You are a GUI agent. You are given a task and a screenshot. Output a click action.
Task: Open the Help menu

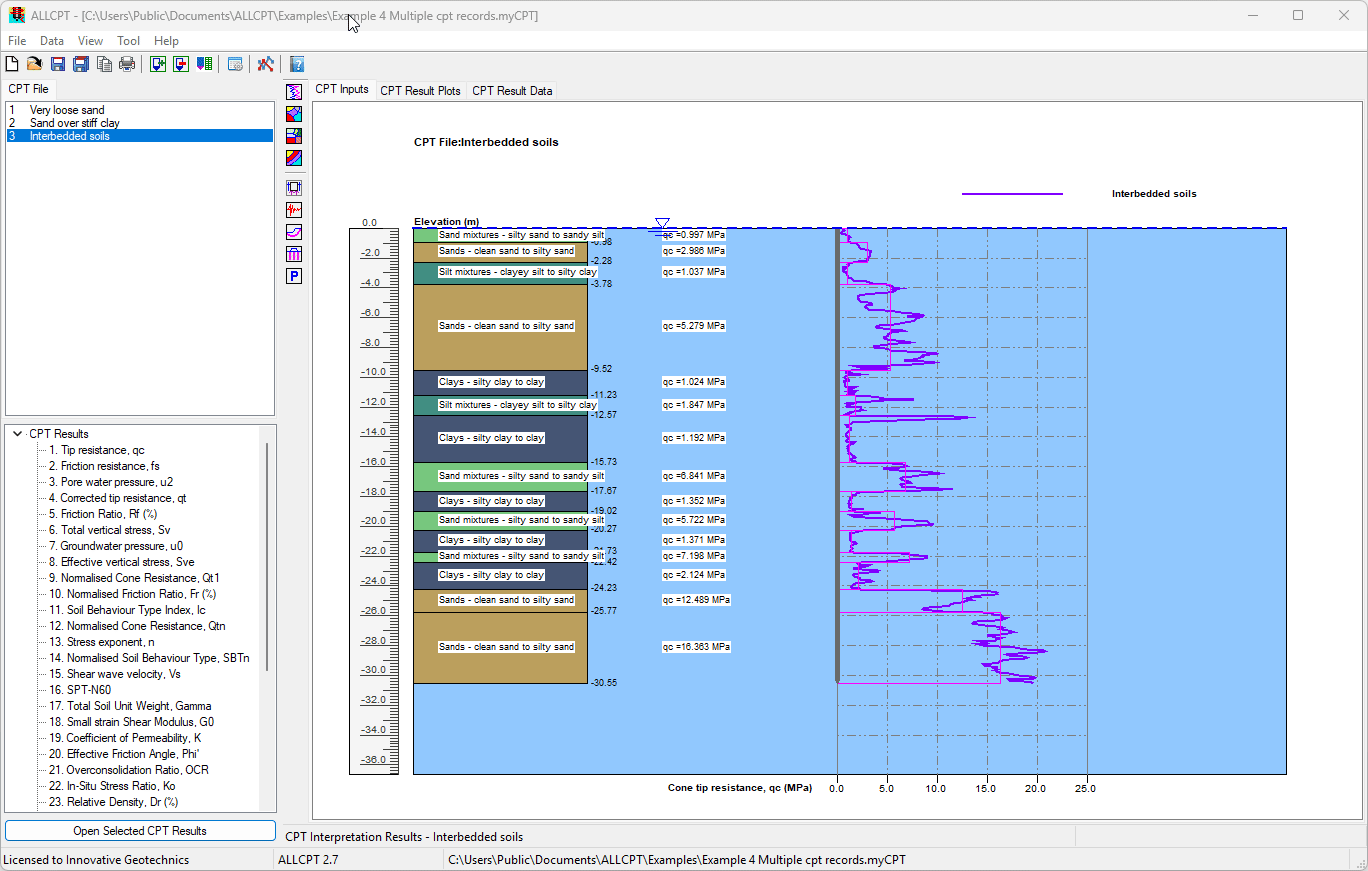[167, 41]
